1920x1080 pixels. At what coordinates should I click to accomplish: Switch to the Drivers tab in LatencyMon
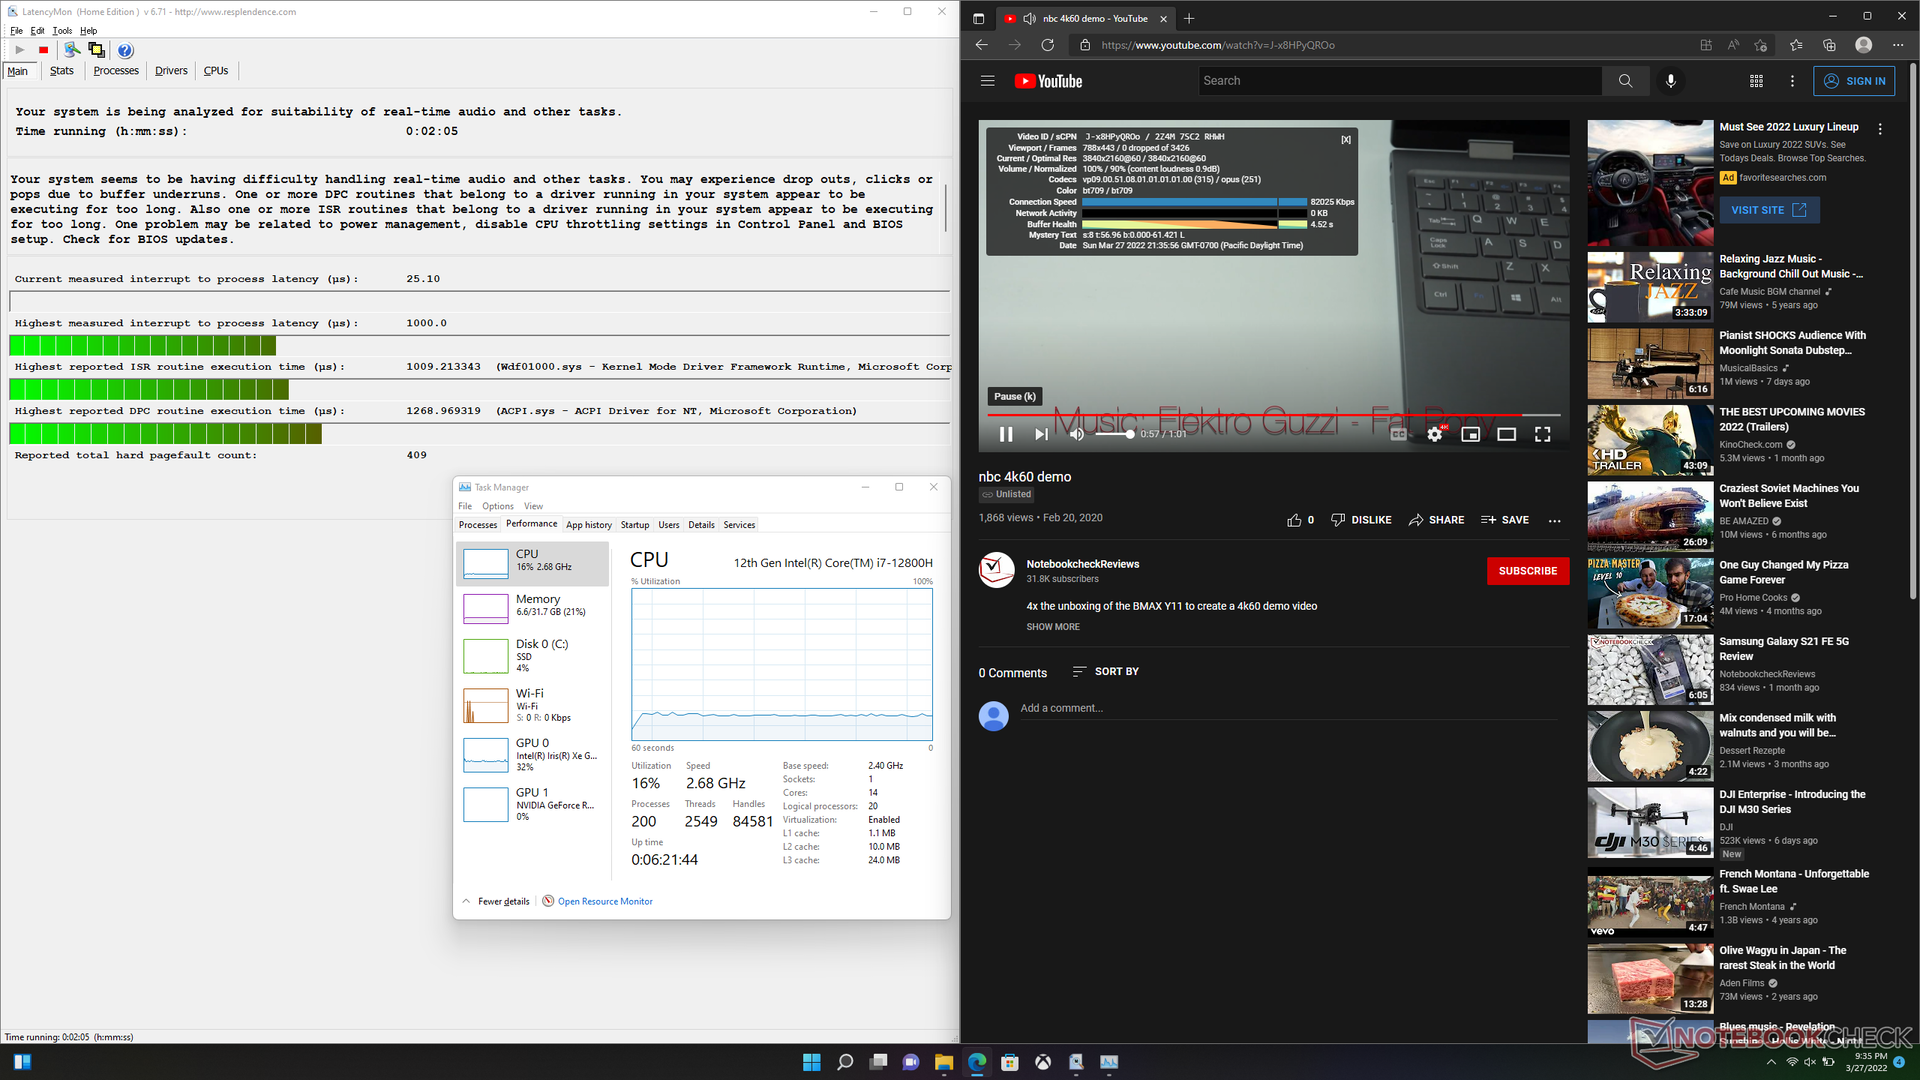[x=171, y=71]
